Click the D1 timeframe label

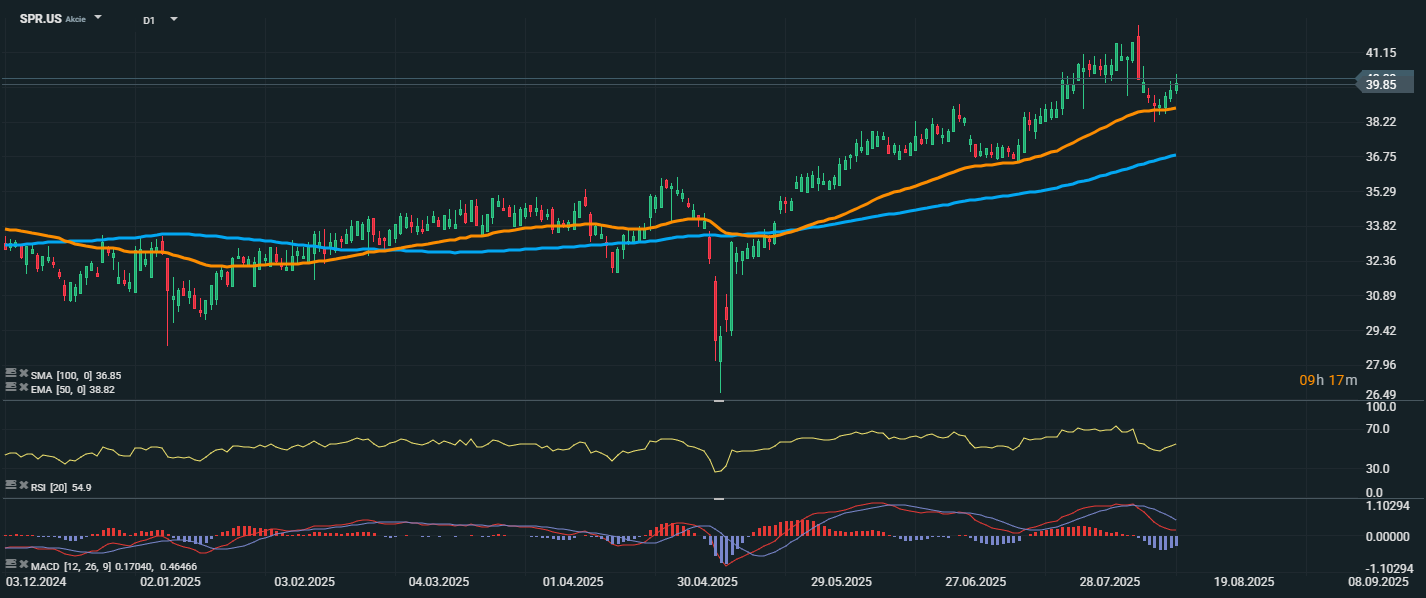click(149, 20)
